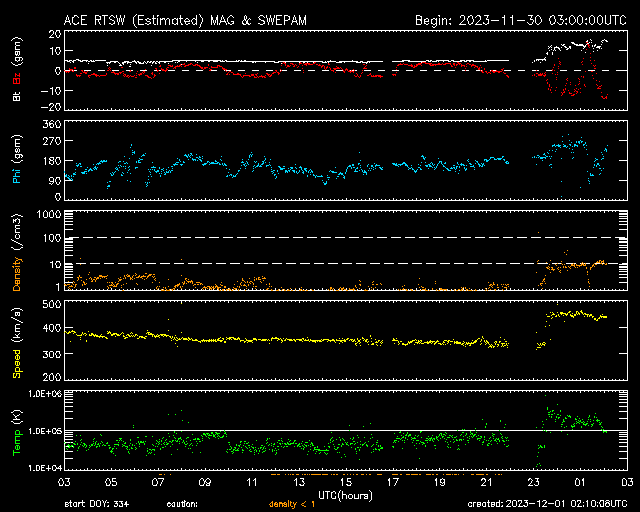The width and height of the screenshot is (640, 512).
Task: Click the 'UTC(hours)' x-axis label
Action: click(345, 496)
